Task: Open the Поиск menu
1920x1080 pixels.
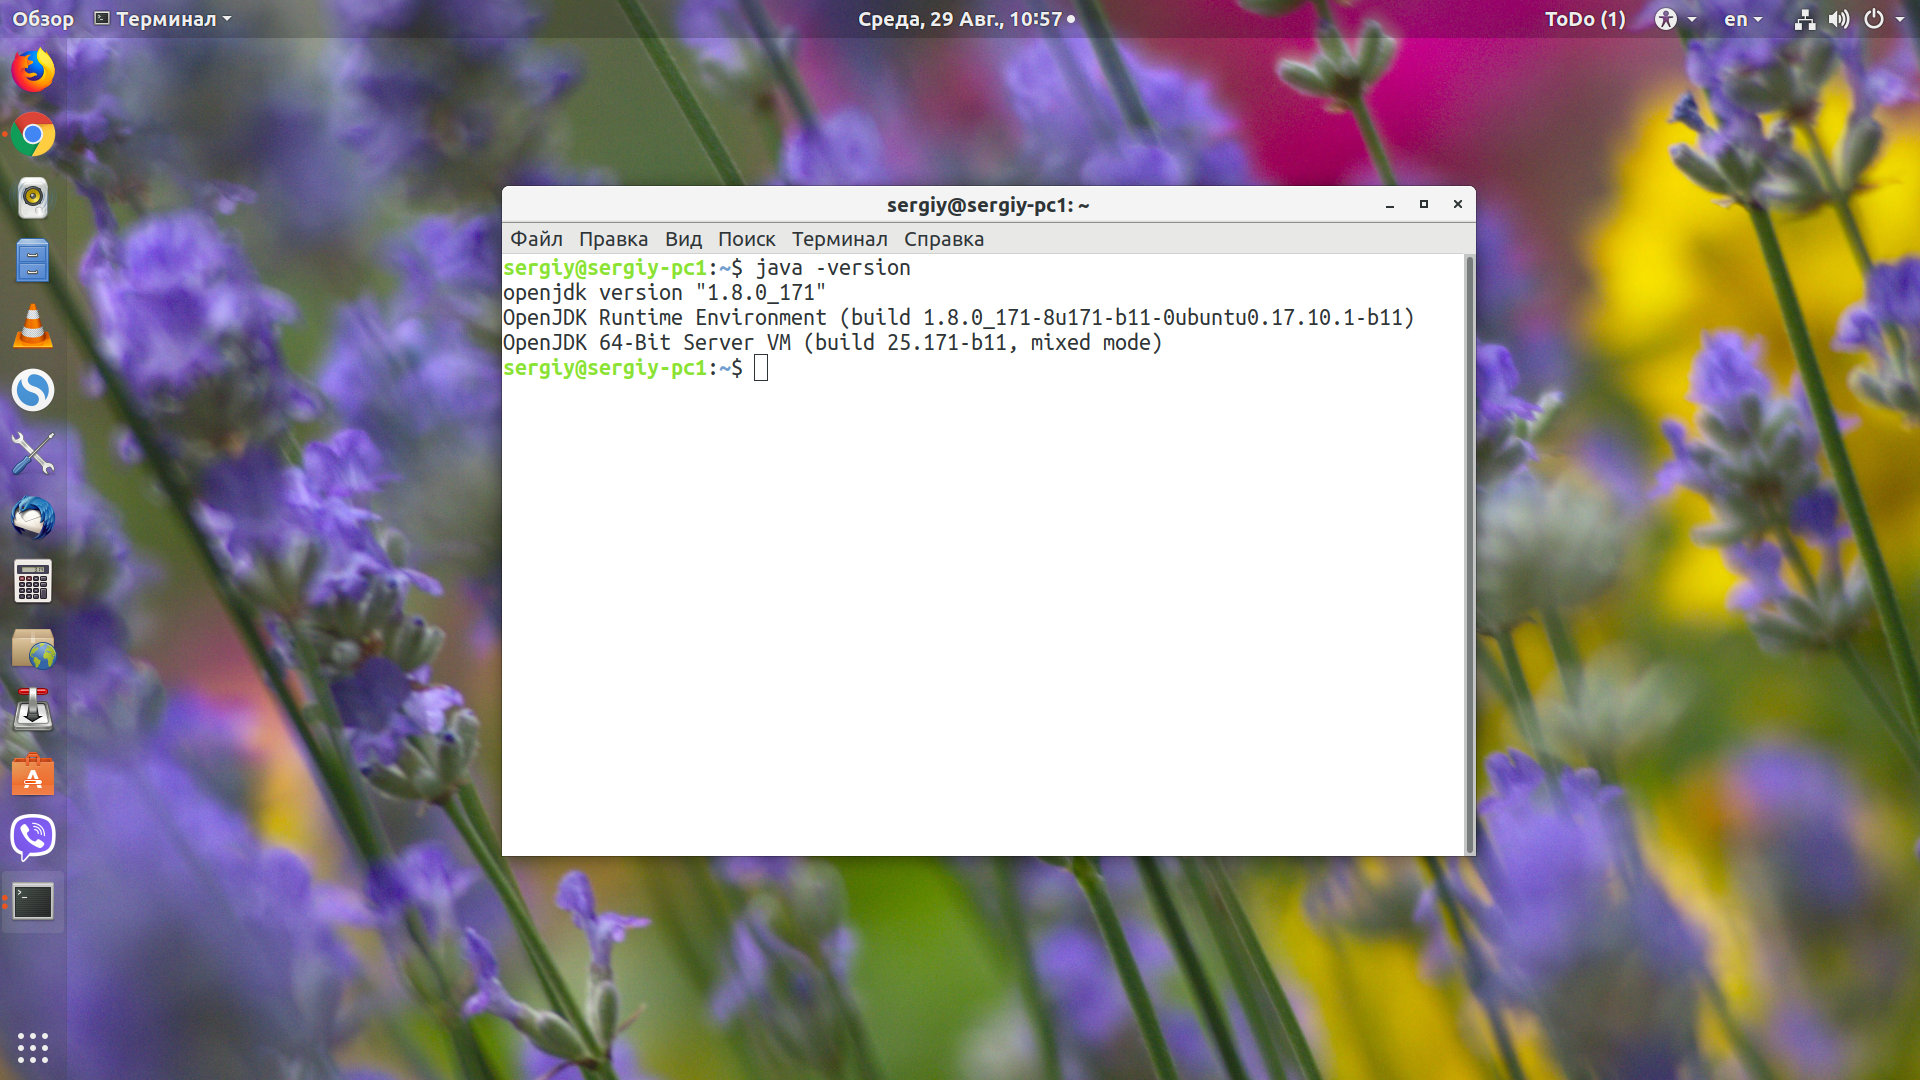Action: (746, 239)
